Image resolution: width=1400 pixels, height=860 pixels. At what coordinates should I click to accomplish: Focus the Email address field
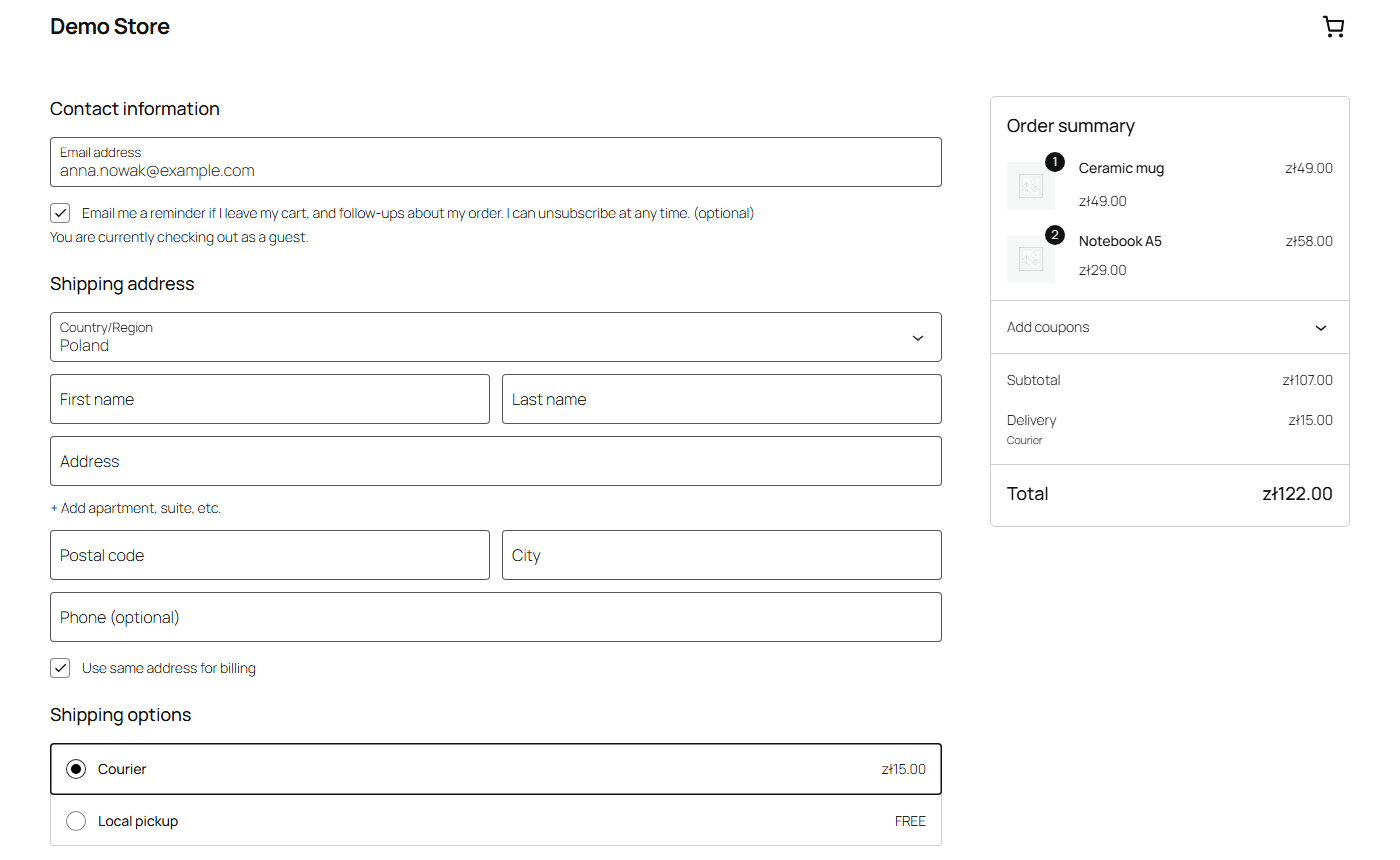pos(496,162)
